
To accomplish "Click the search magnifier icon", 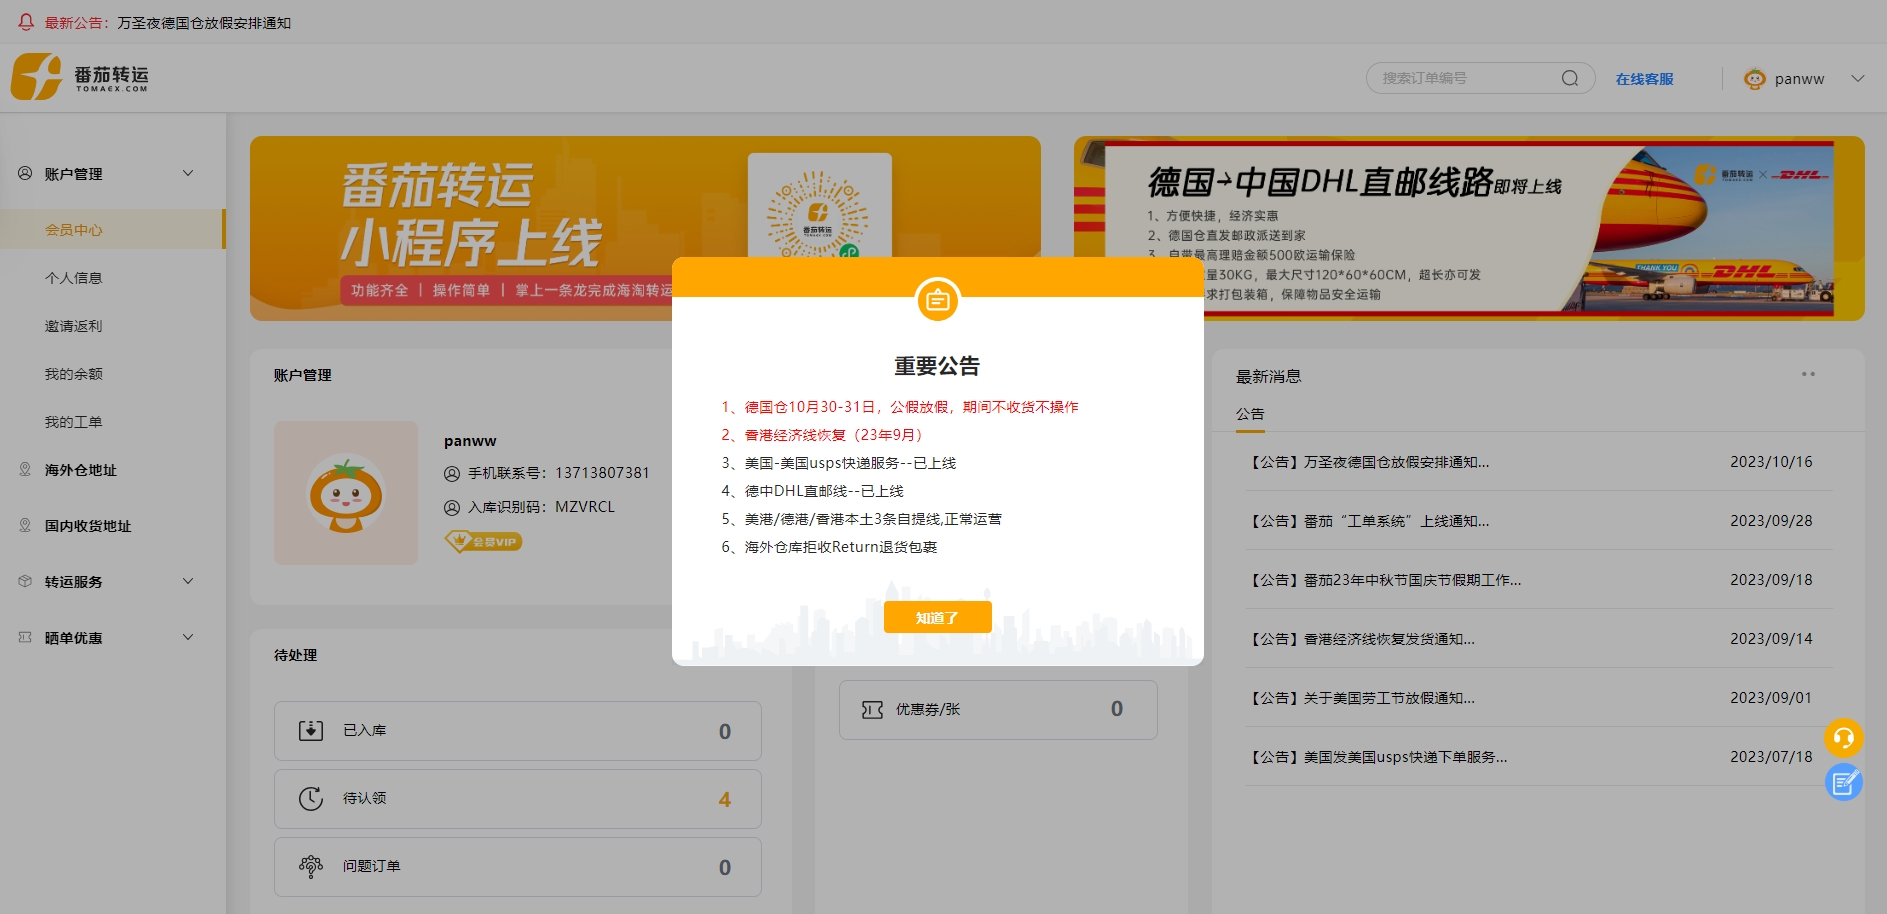I will [x=1570, y=78].
